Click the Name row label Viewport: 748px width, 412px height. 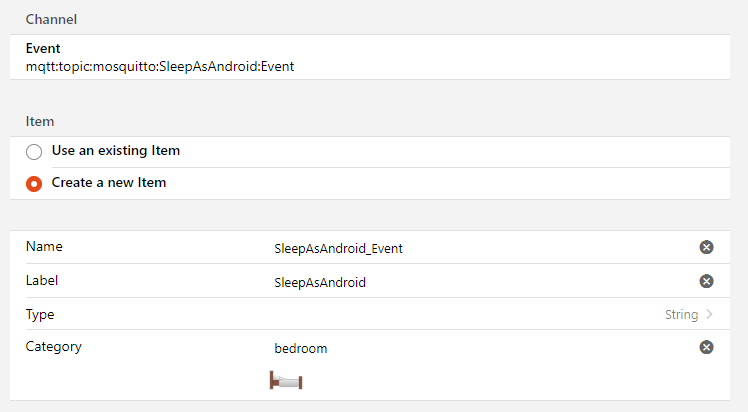point(43,246)
